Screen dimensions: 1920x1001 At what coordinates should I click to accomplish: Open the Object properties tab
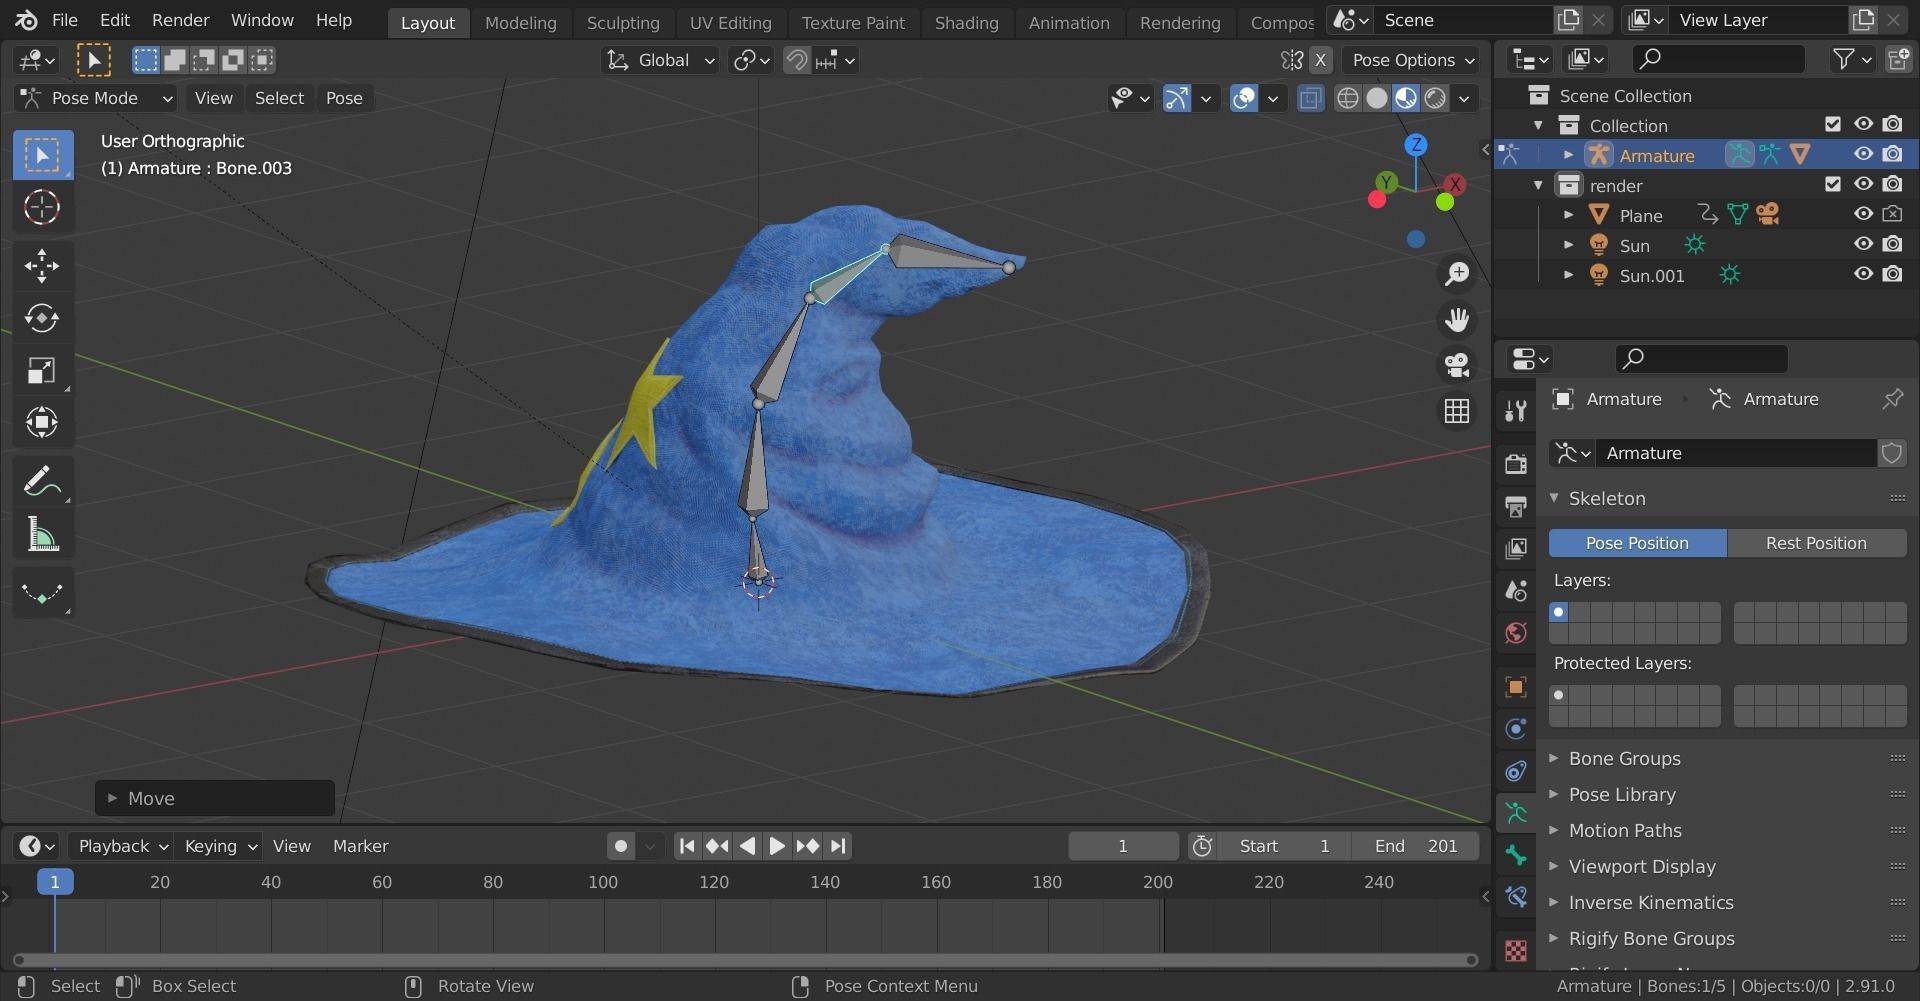1516,687
